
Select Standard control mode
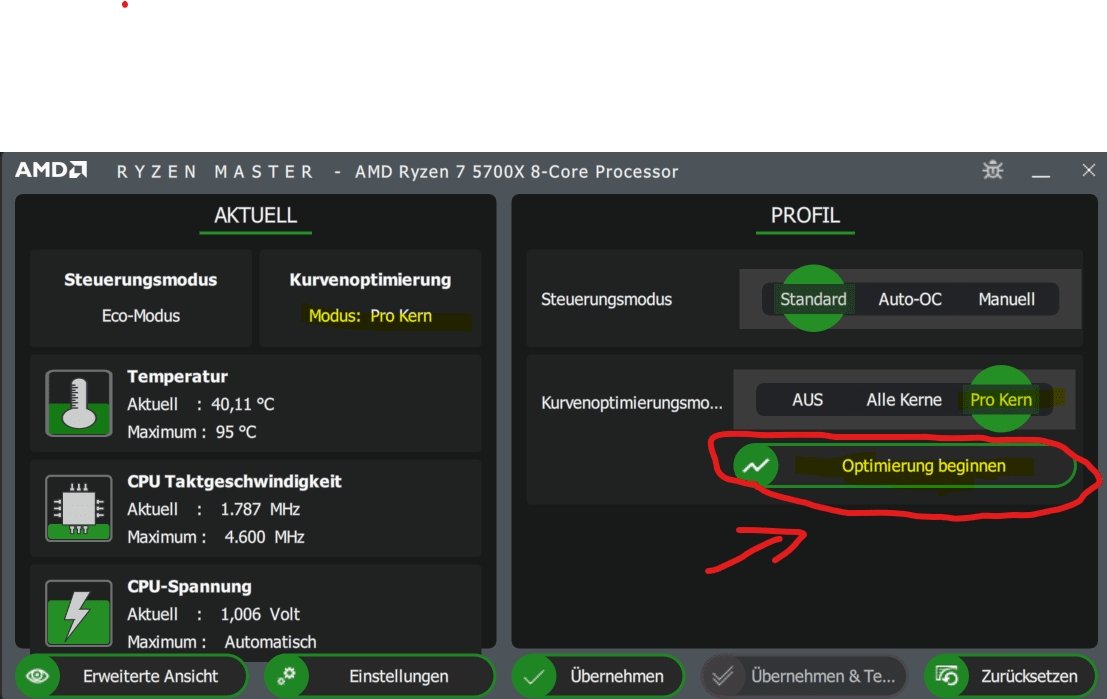(x=813, y=299)
